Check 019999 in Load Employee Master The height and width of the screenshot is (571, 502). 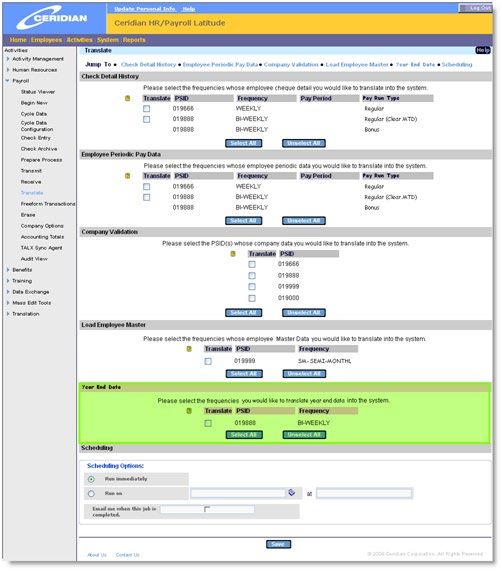208,361
